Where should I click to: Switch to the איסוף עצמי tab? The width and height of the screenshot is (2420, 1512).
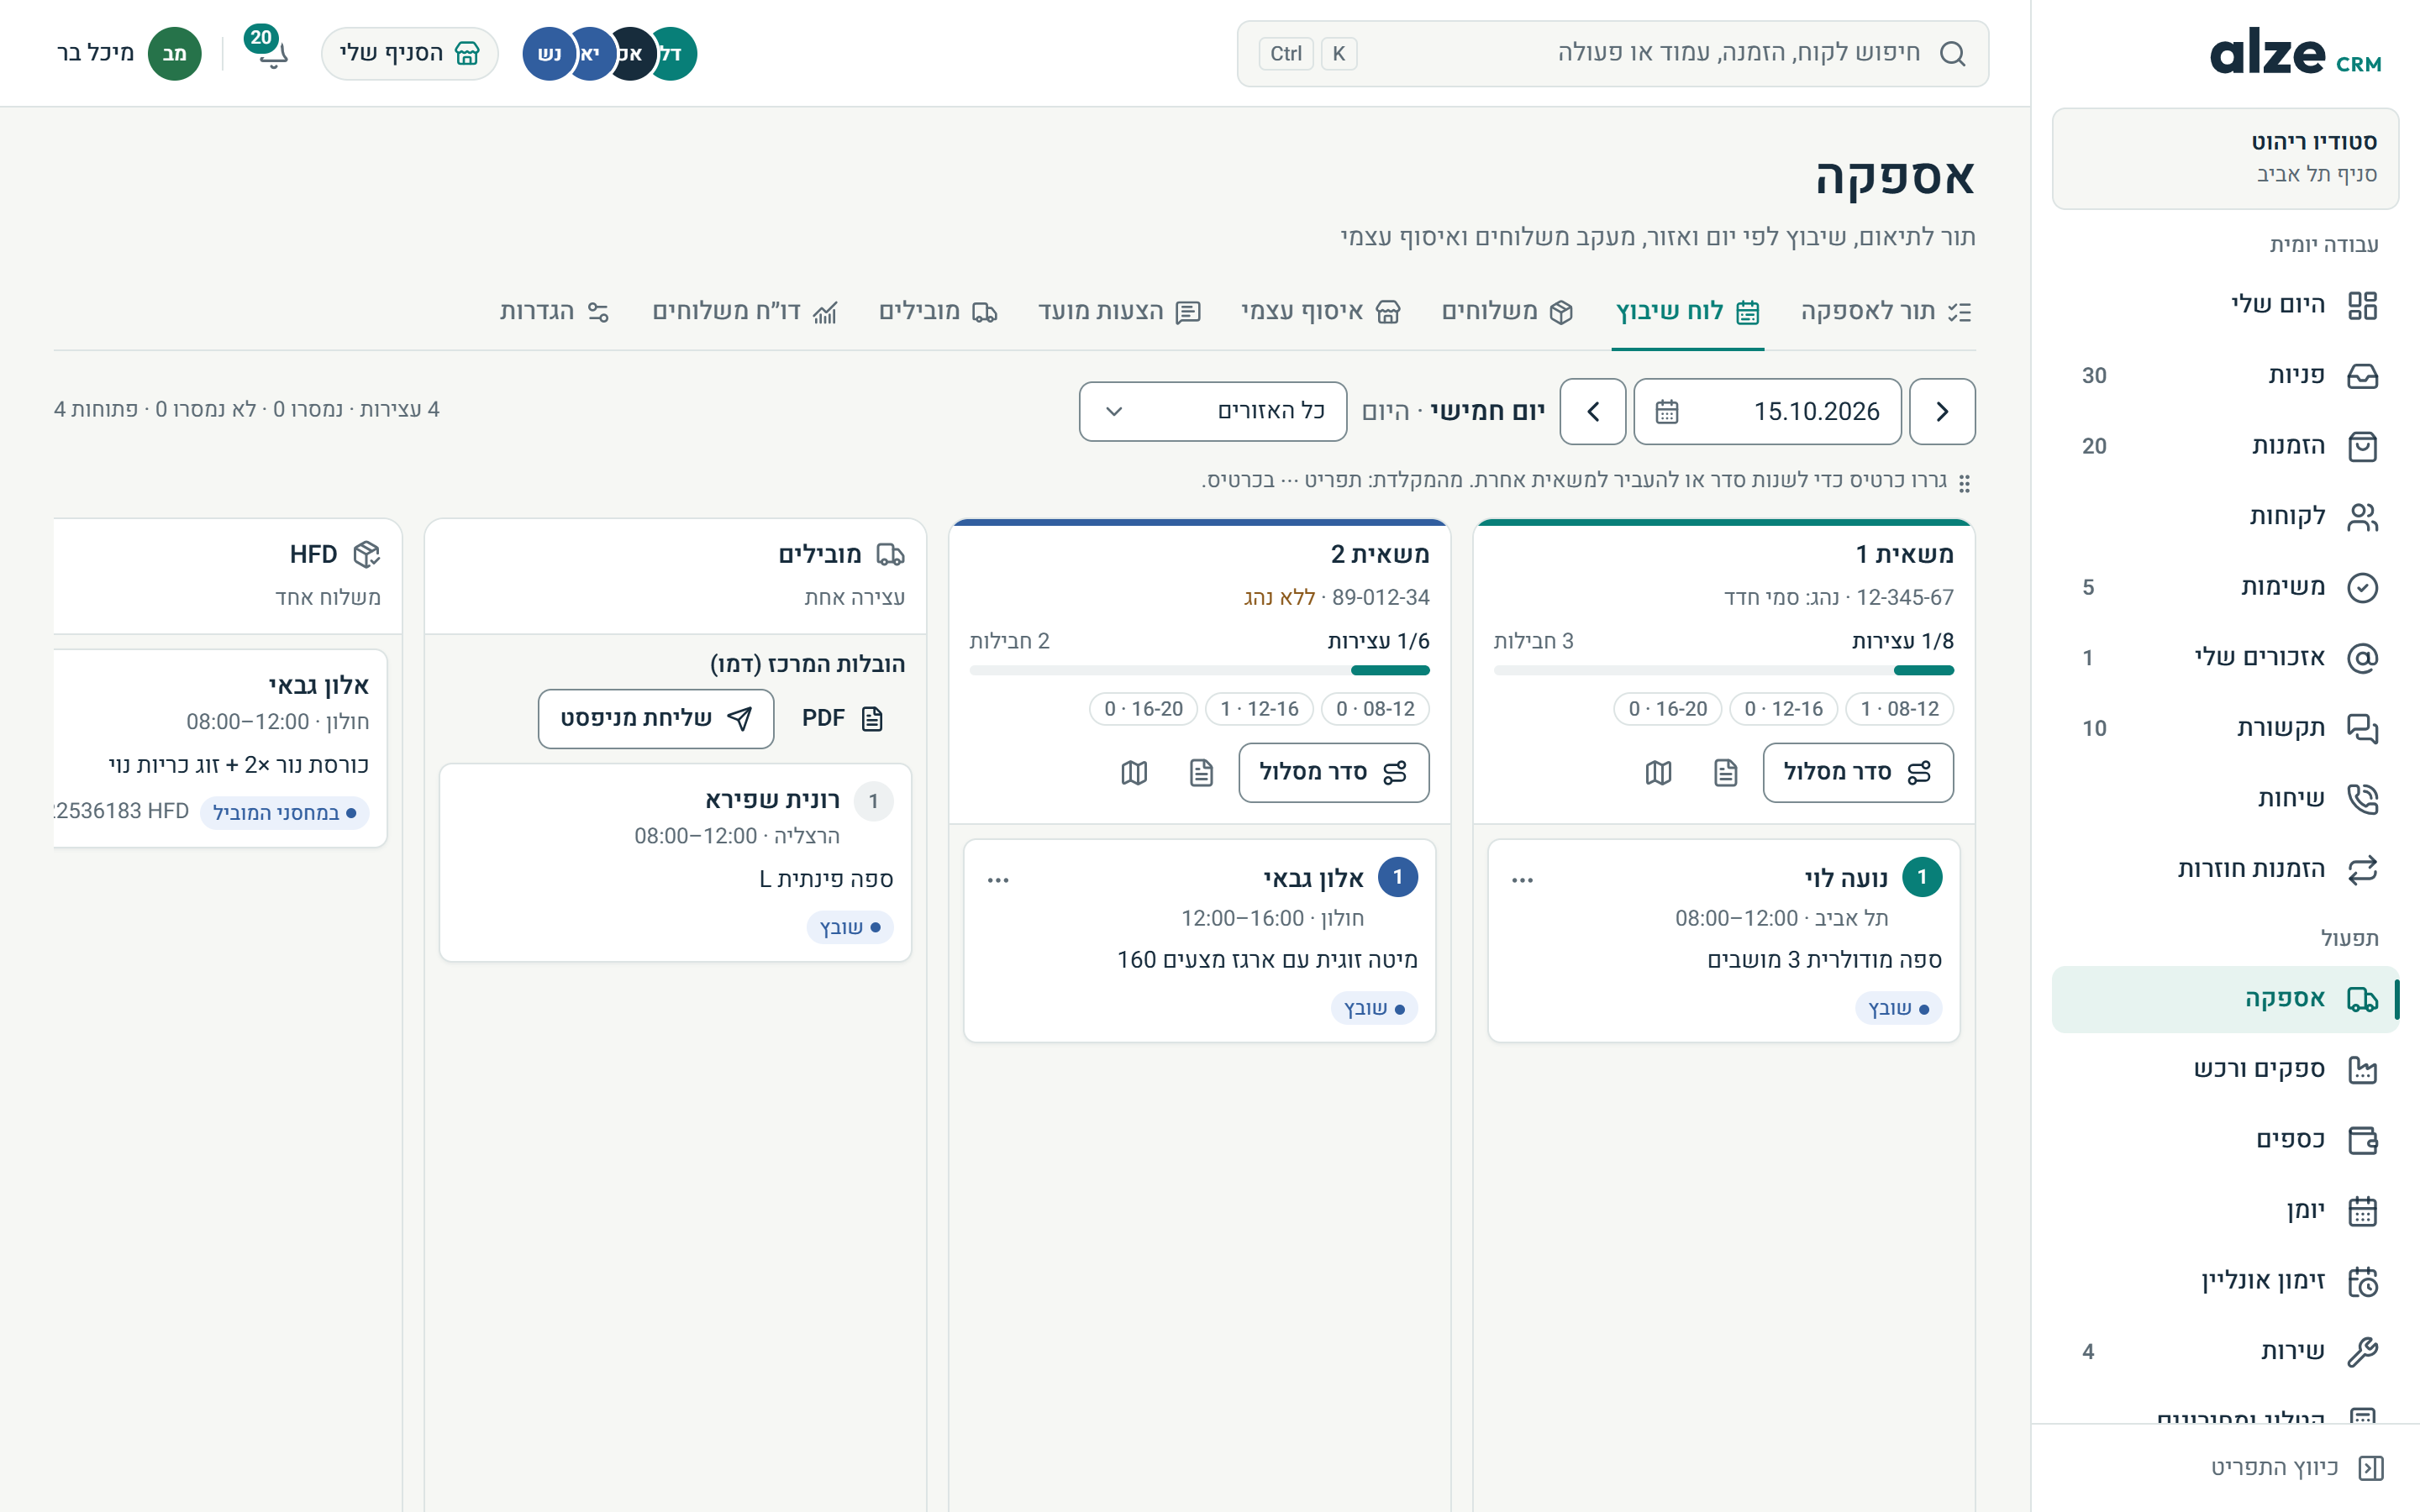(x=1320, y=312)
